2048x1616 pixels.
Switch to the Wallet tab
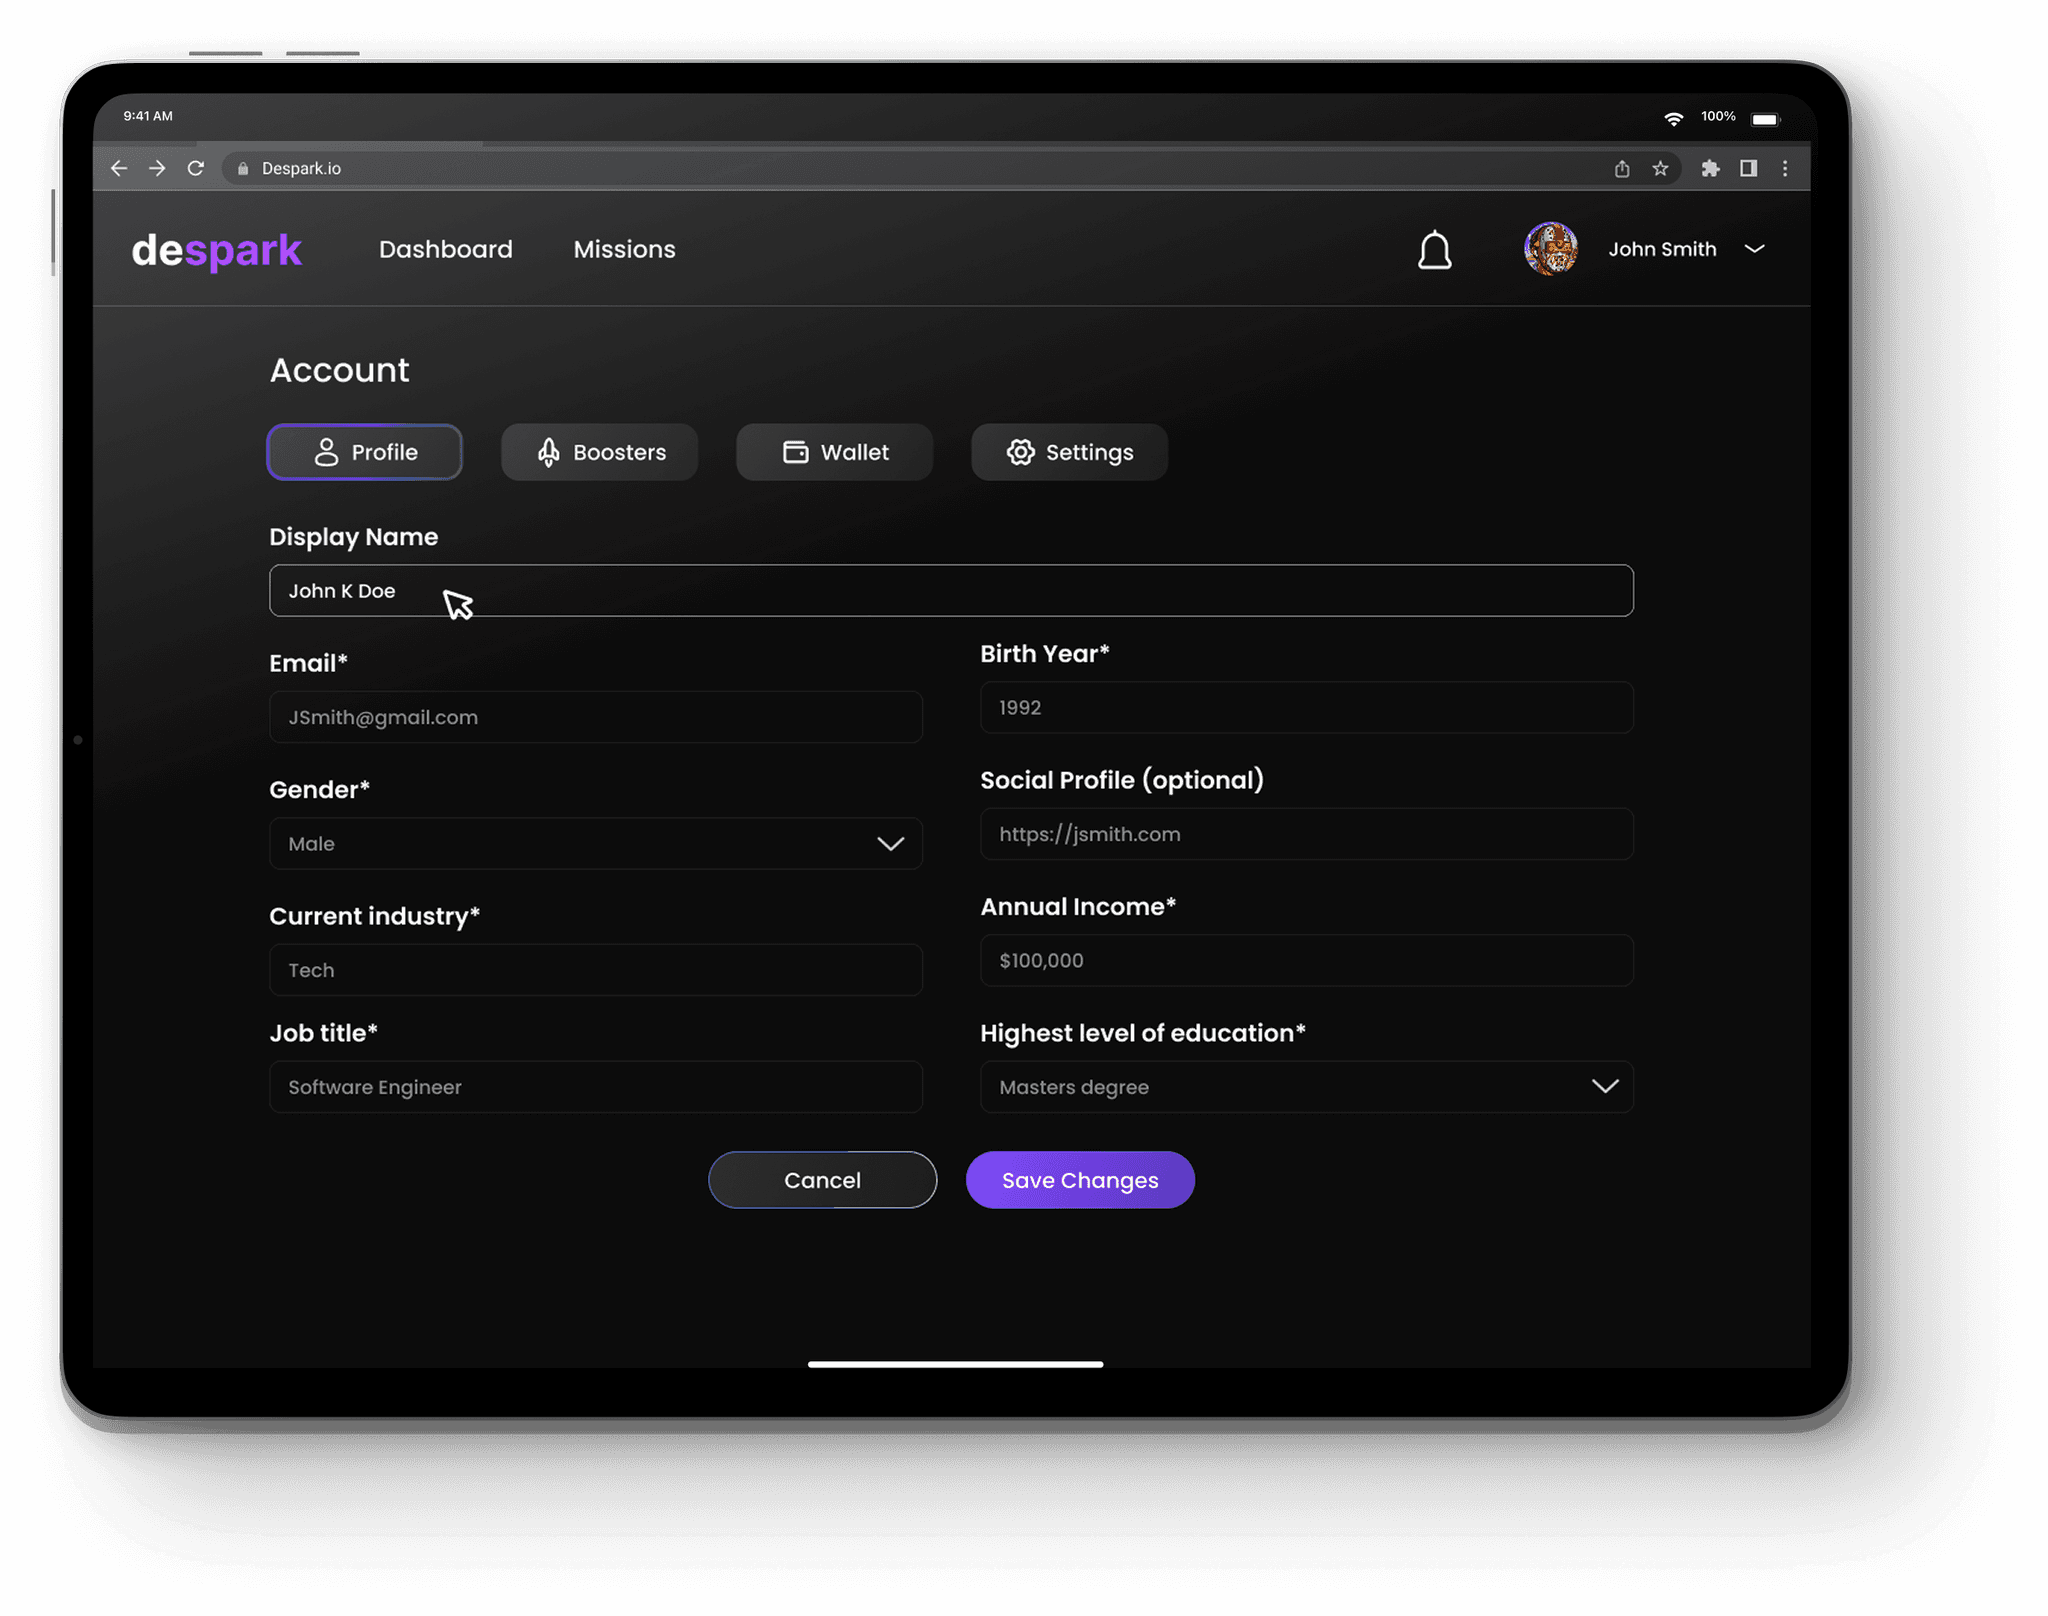(x=834, y=452)
